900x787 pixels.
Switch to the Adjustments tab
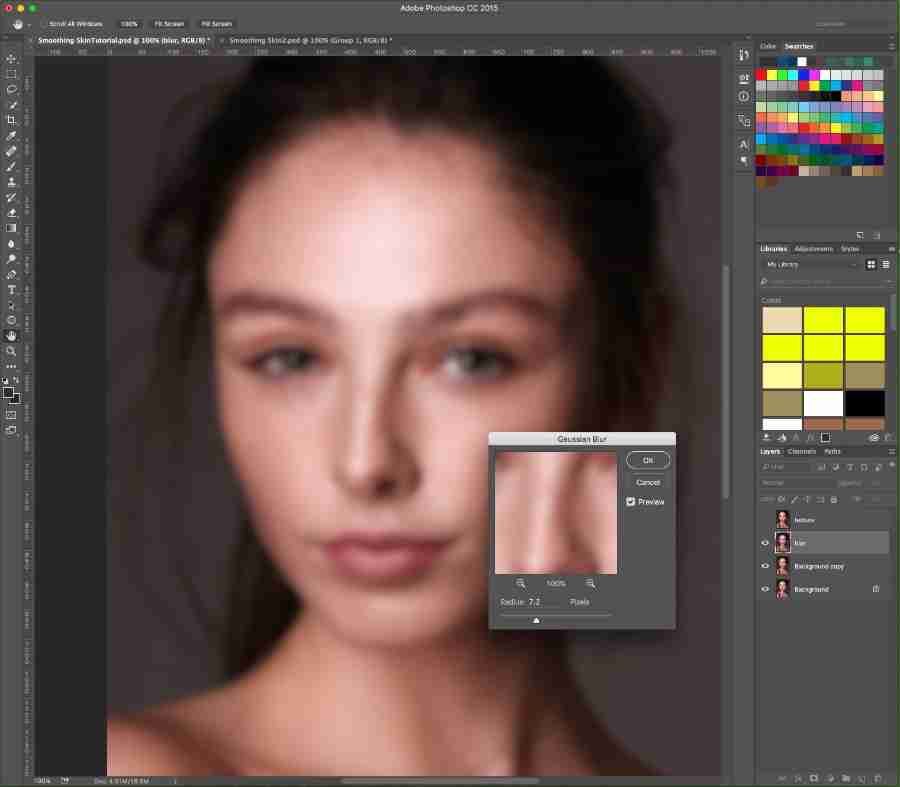pos(813,249)
